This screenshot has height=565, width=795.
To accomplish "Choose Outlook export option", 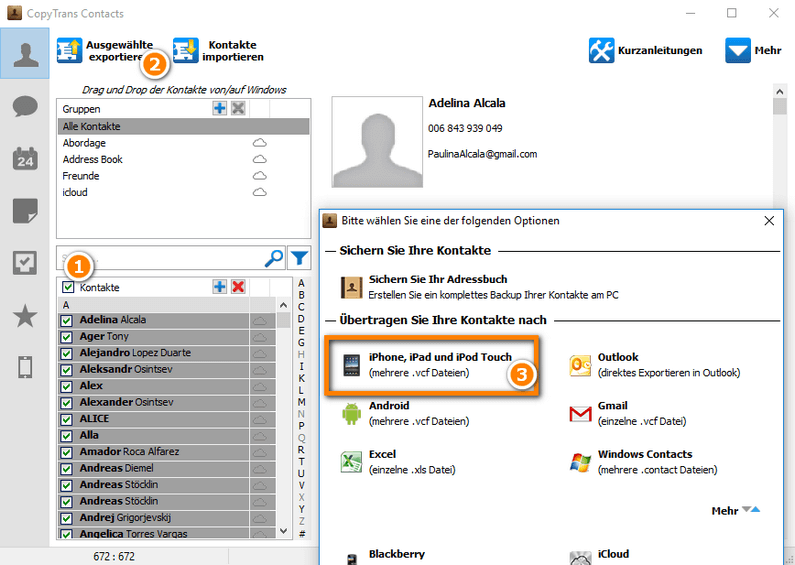I will click(x=654, y=365).
